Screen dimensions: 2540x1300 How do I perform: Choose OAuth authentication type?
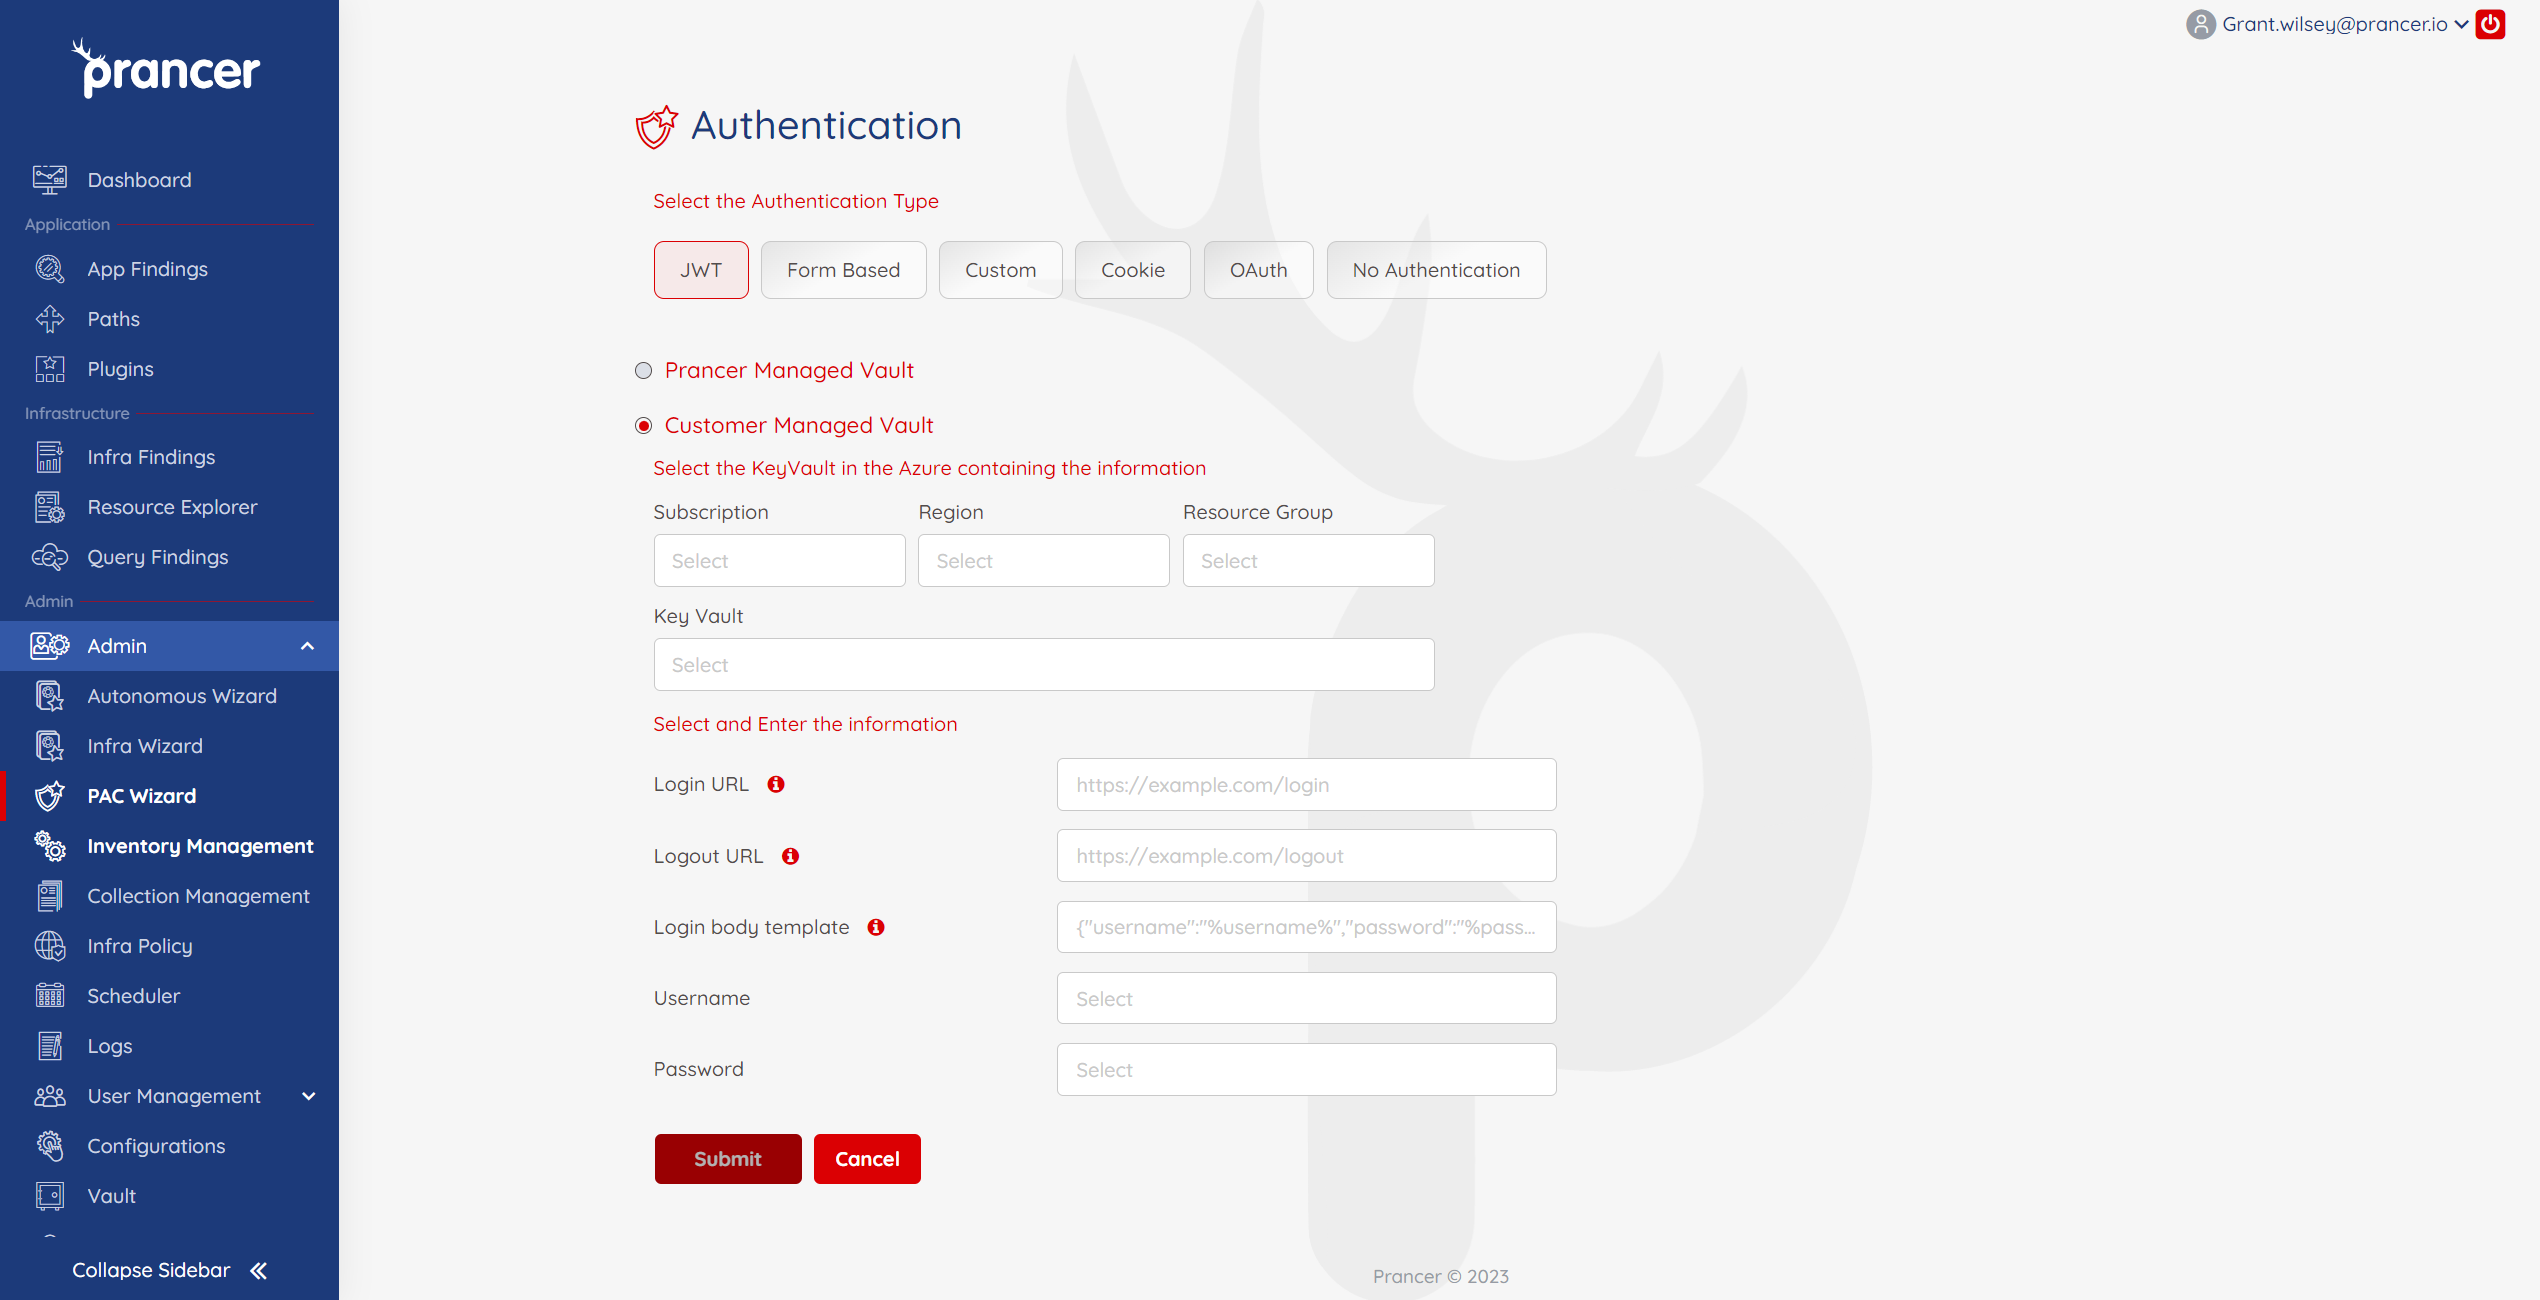(x=1258, y=270)
